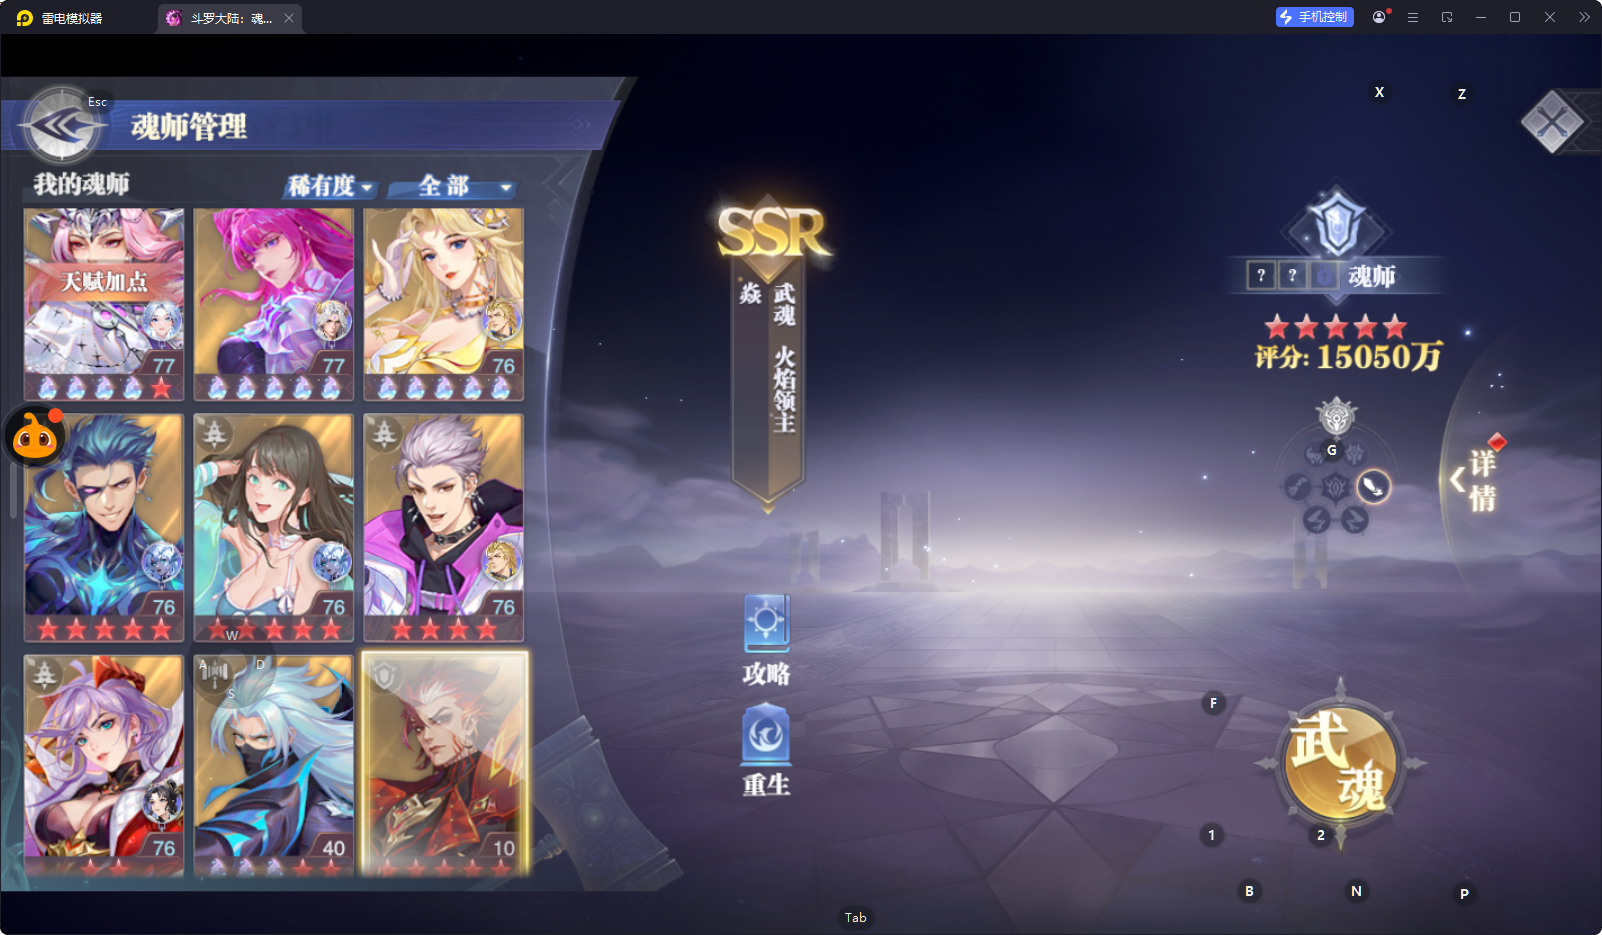Select the upper-right slot in skill wheel
This screenshot has height=935, width=1602.
(1355, 454)
